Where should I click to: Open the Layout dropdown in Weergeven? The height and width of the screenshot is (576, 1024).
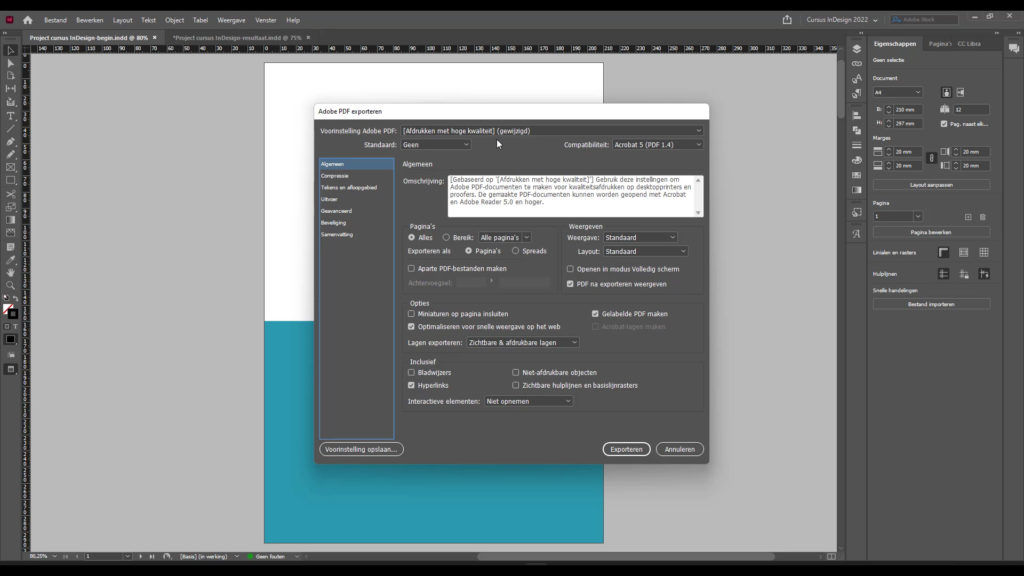click(645, 251)
